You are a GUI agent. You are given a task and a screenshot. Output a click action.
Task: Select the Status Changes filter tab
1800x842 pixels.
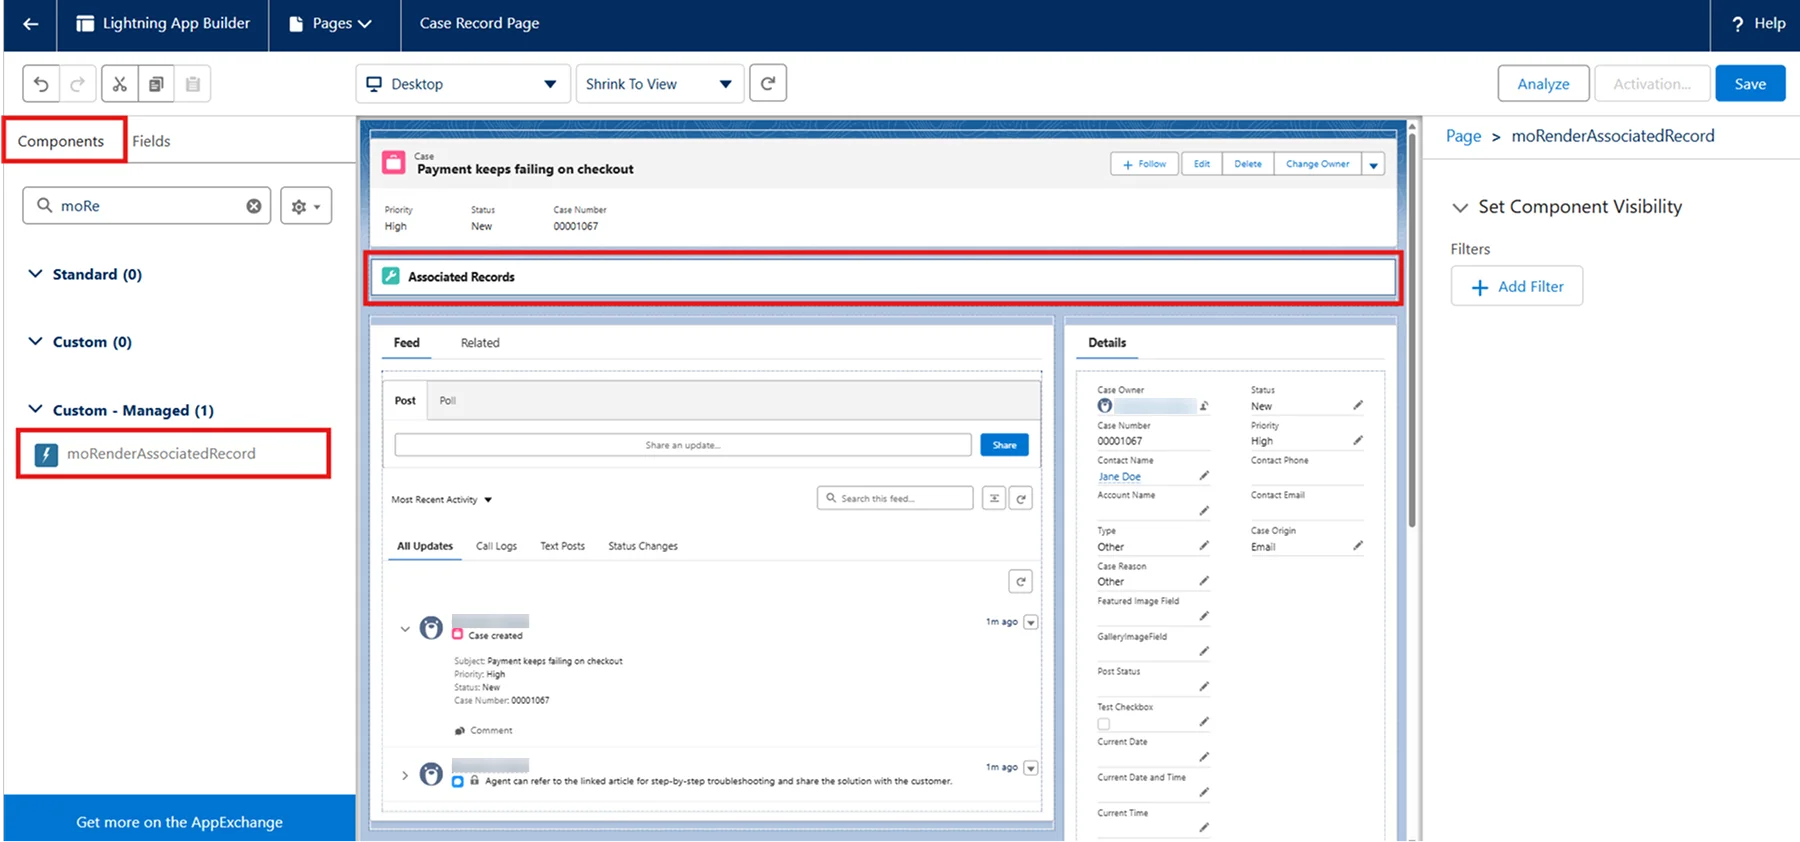click(x=643, y=546)
